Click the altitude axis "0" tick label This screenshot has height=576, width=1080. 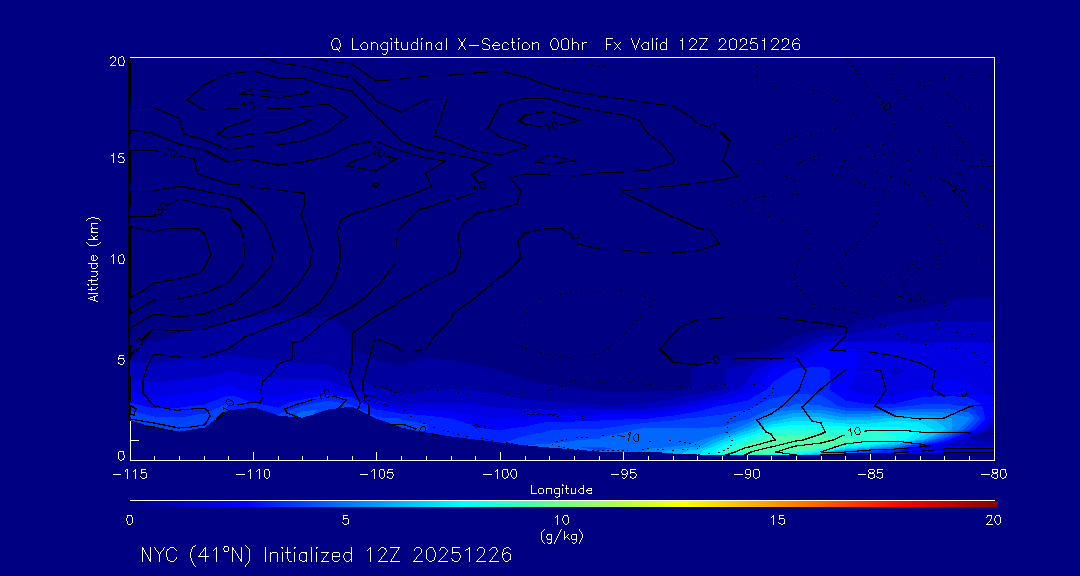122,455
